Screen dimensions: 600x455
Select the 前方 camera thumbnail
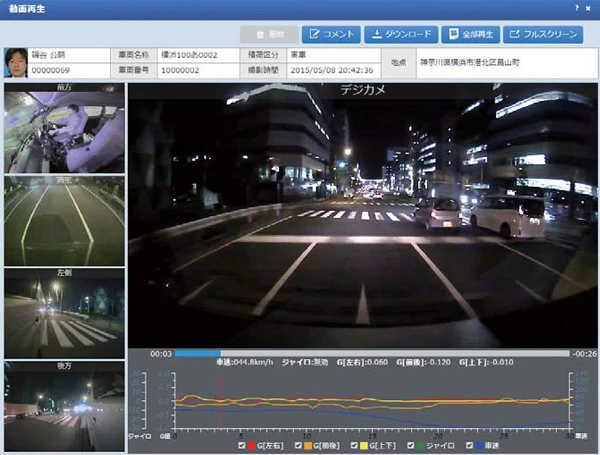click(64, 130)
